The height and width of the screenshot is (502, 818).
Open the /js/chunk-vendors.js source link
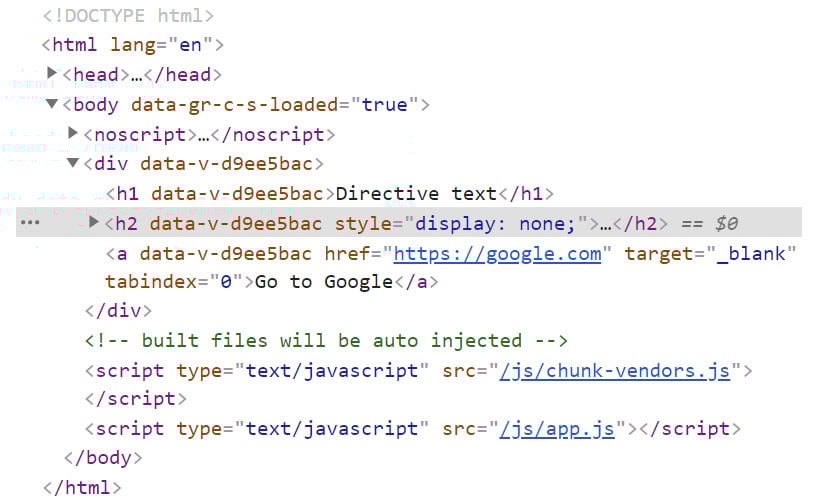(615, 371)
